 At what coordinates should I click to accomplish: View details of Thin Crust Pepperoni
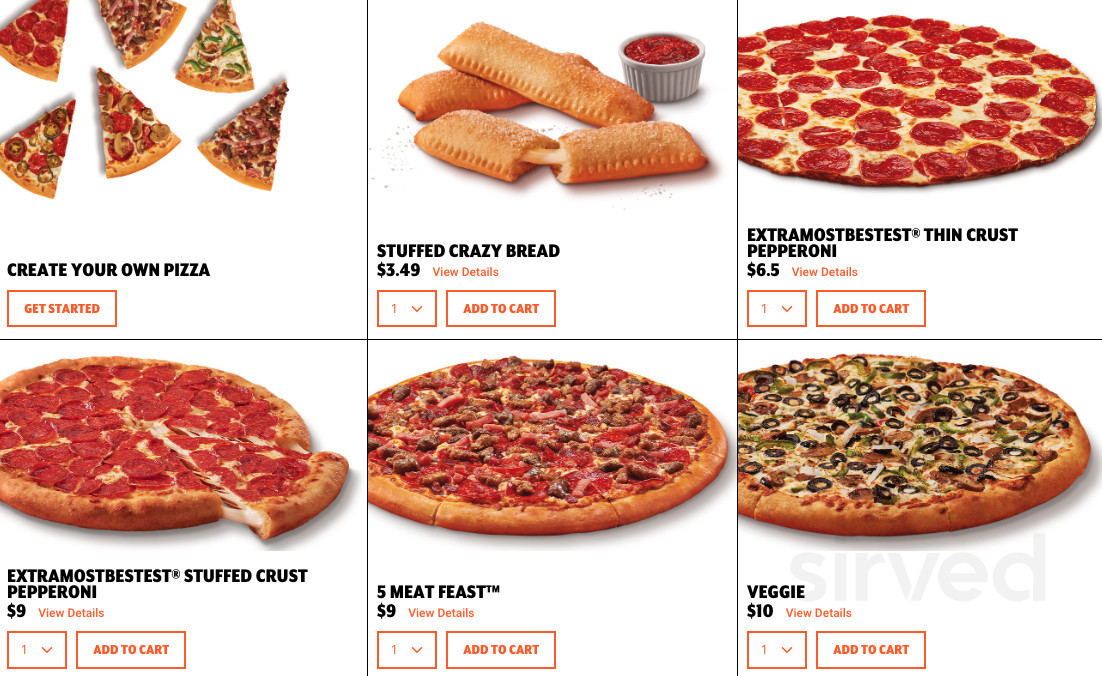(824, 272)
